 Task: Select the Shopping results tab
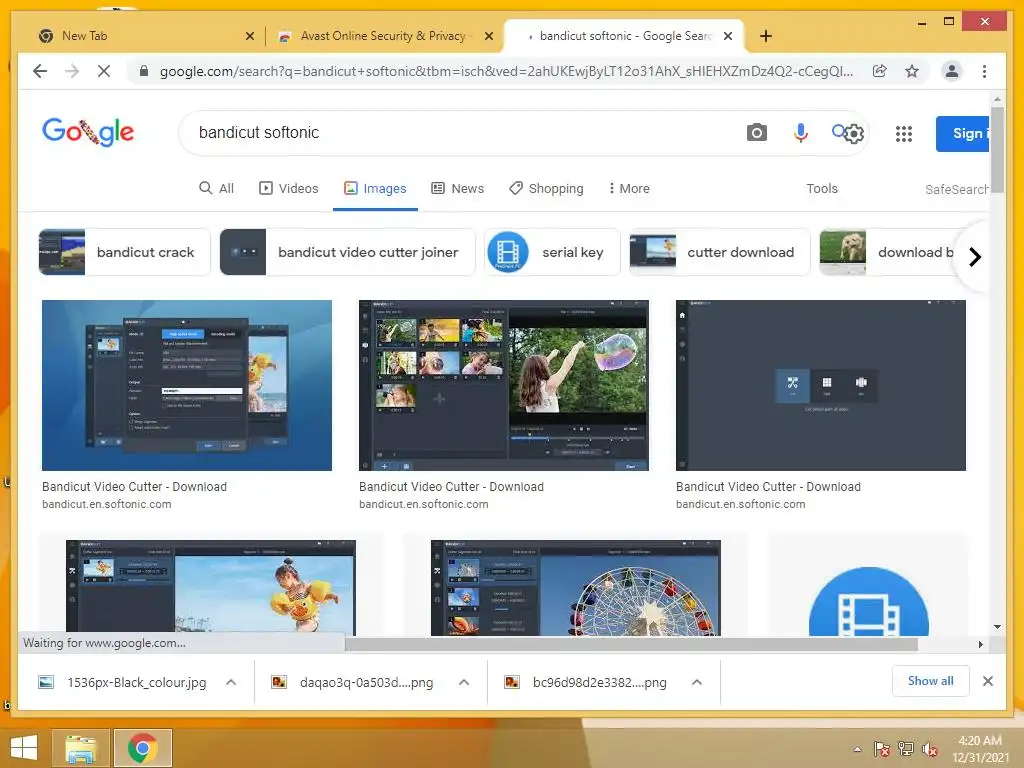pos(546,188)
